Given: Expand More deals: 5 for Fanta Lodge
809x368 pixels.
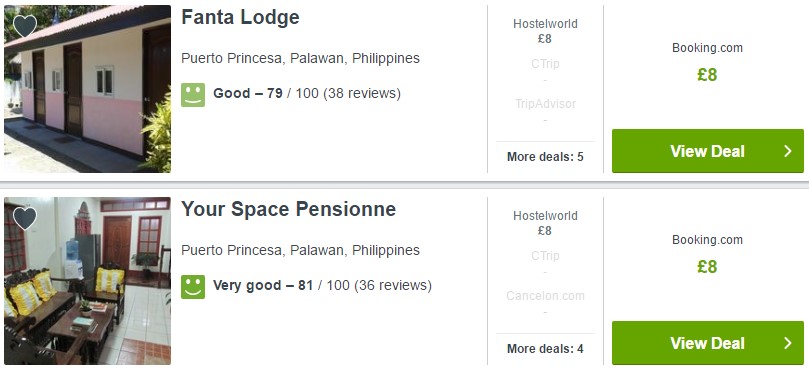Looking at the screenshot, I should tap(545, 157).
